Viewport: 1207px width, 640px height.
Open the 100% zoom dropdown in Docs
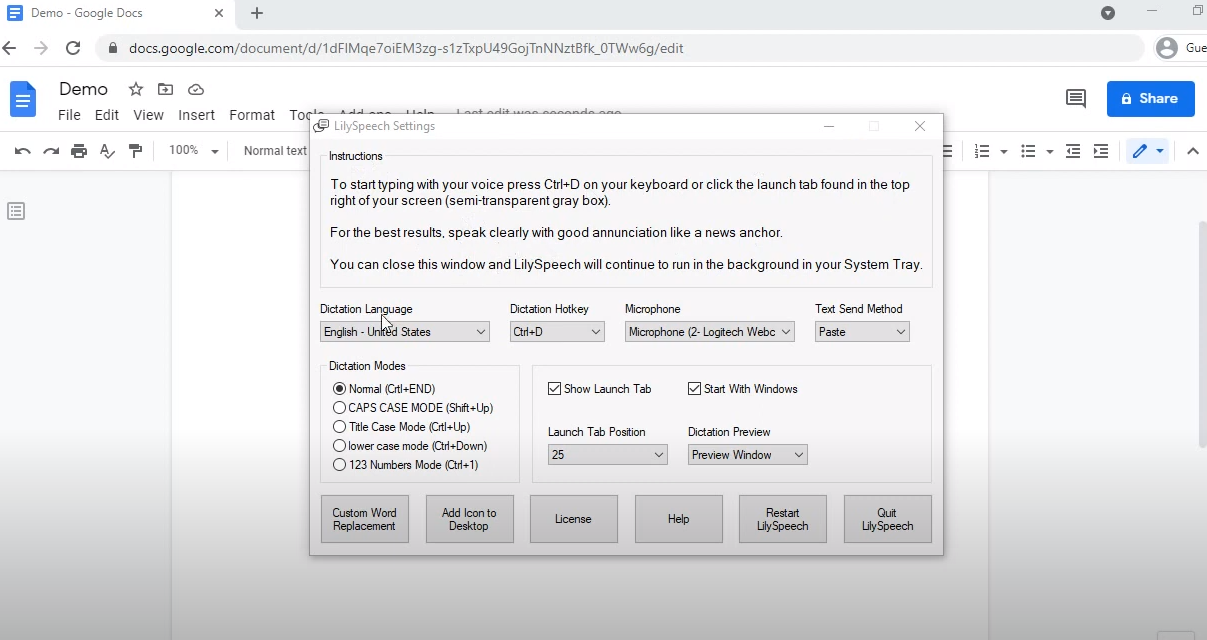coord(193,151)
